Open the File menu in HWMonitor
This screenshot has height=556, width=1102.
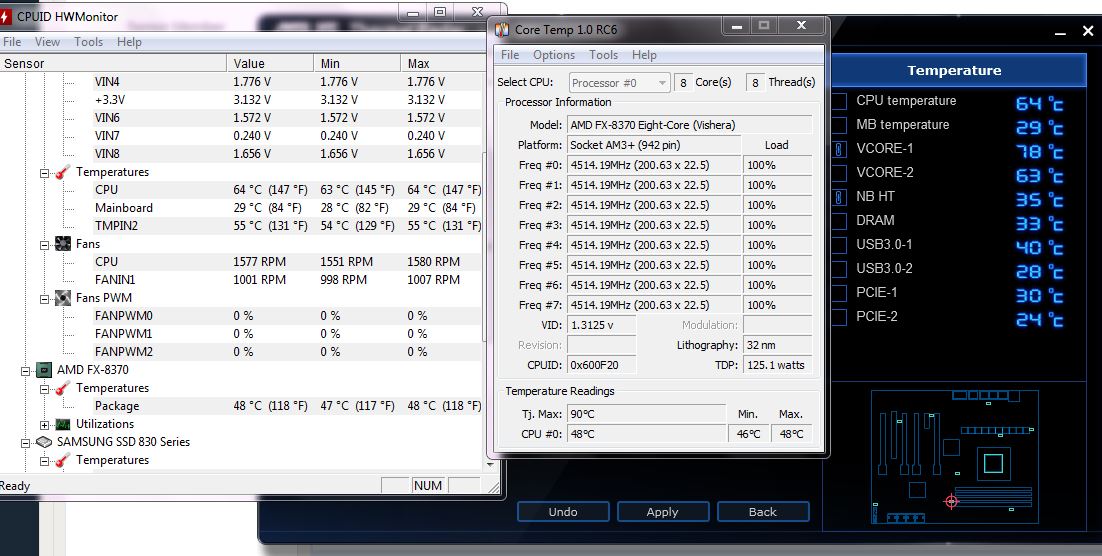coord(12,42)
